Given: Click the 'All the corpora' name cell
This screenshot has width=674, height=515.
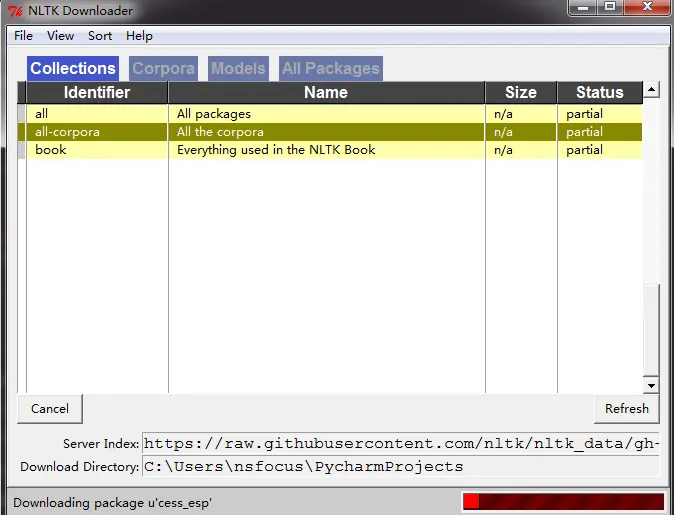Looking at the screenshot, I should (x=326, y=132).
